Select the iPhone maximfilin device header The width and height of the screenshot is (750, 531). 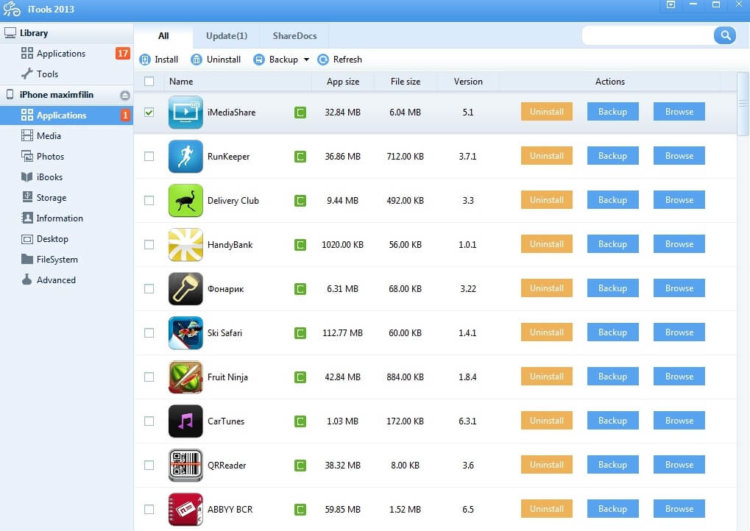point(66,95)
